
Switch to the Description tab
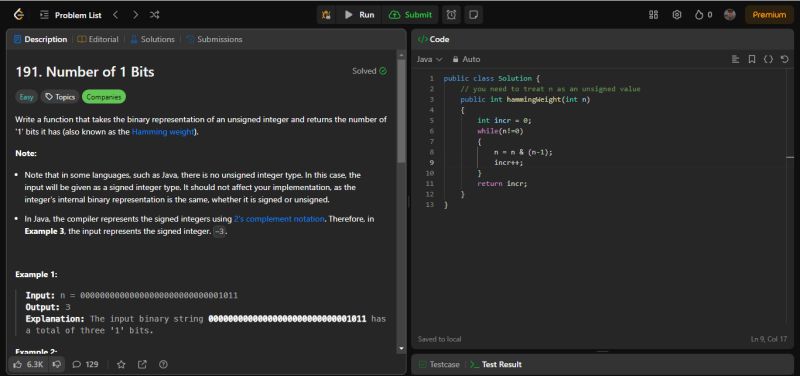tap(40, 39)
